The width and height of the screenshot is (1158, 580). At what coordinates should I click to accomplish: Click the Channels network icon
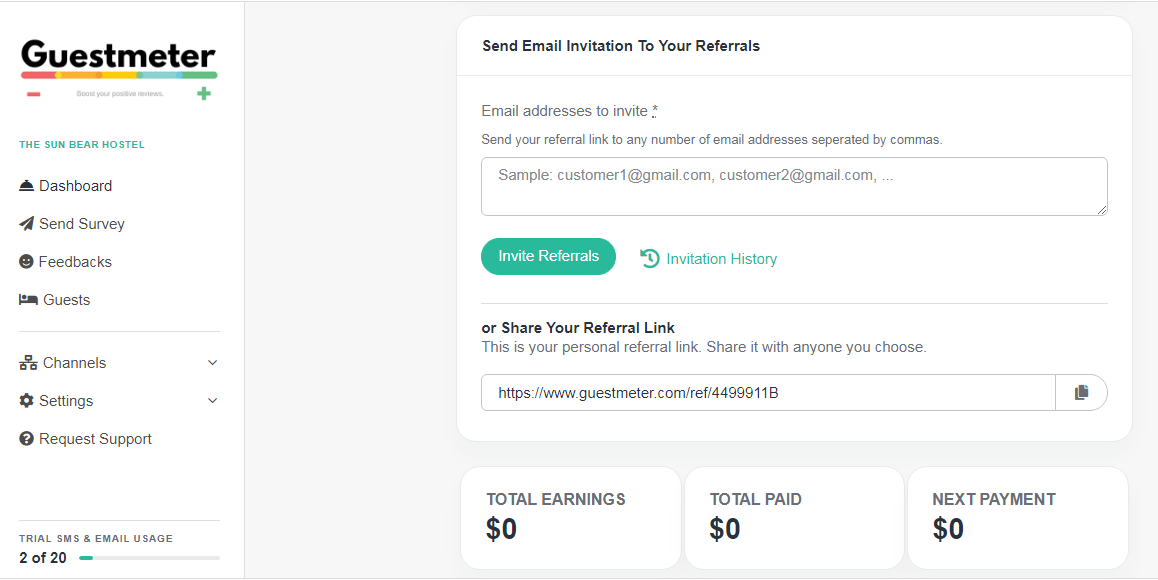point(28,363)
